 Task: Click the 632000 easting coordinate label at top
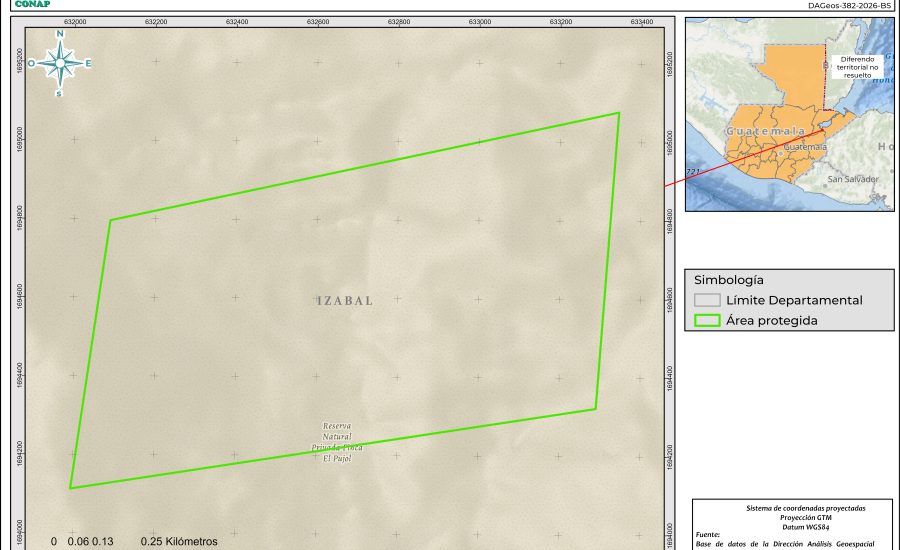pos(74,21)
